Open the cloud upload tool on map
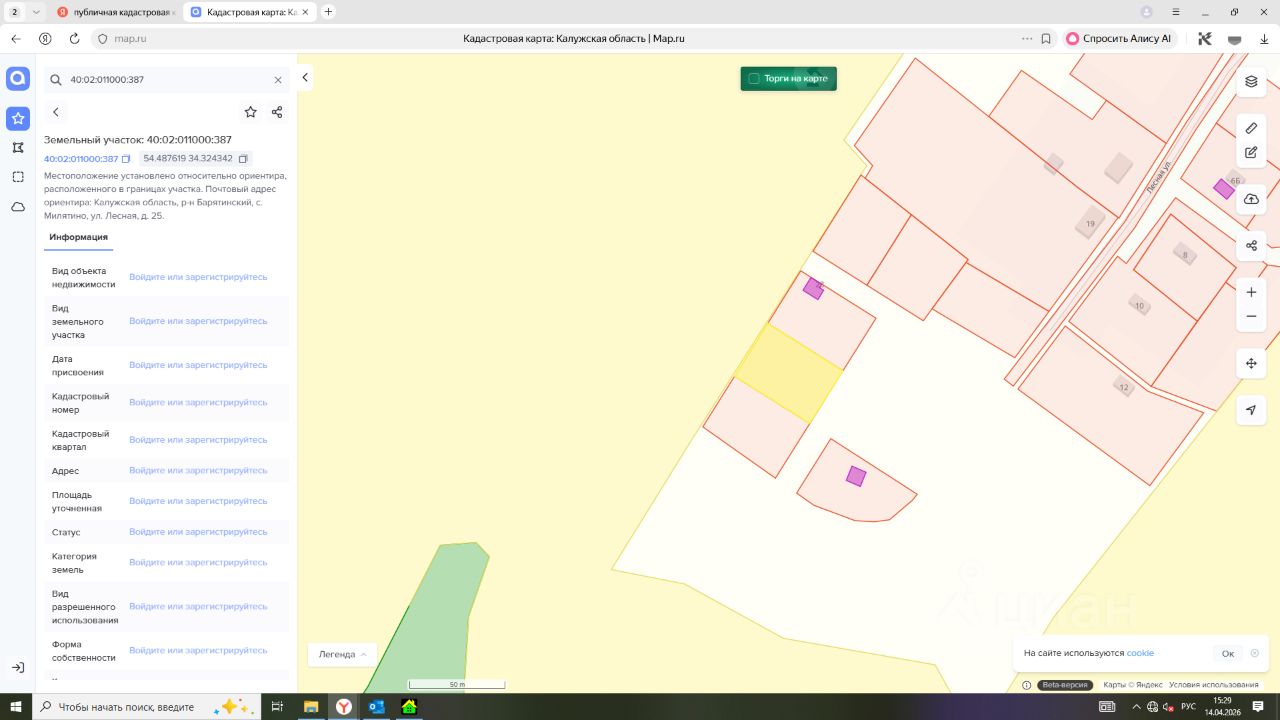 pyautogui.click(x=1251, y=199)
